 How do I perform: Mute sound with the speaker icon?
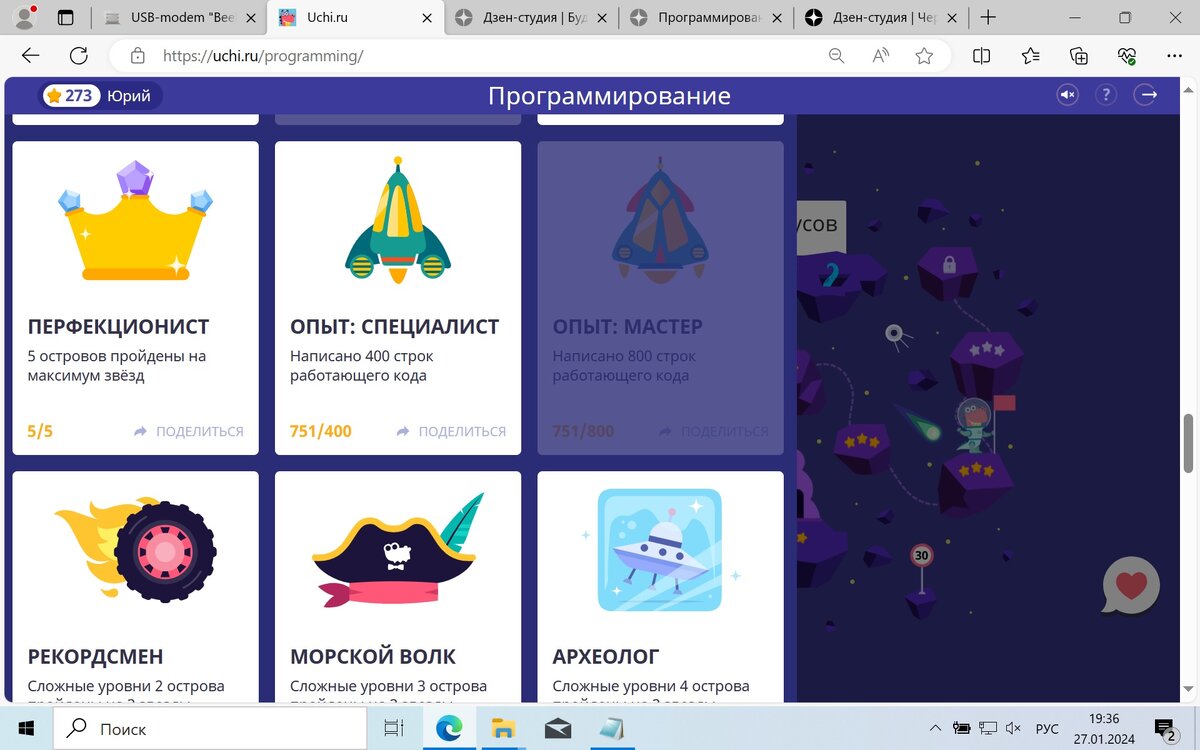pos(1068,95)
